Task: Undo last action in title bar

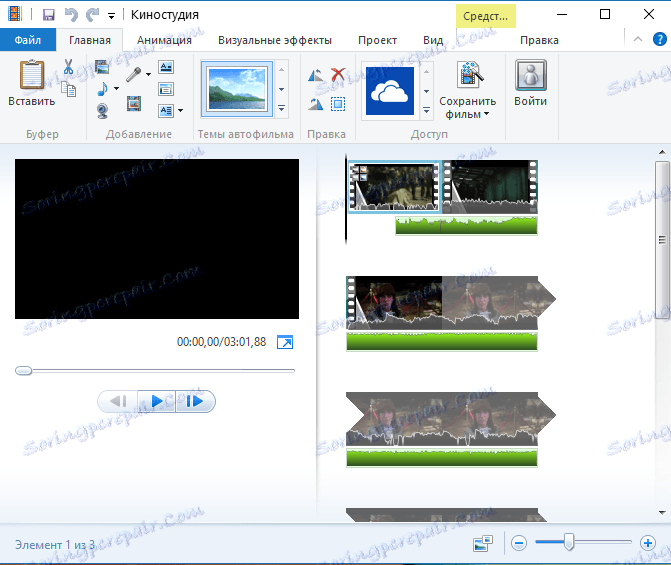Action: point(71,15)
